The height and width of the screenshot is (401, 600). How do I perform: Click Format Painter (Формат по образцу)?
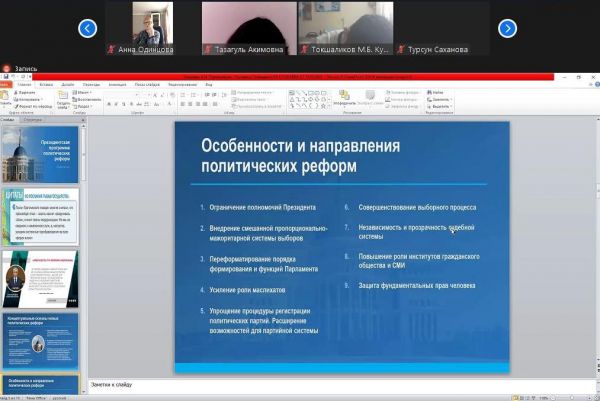(33, 106)
